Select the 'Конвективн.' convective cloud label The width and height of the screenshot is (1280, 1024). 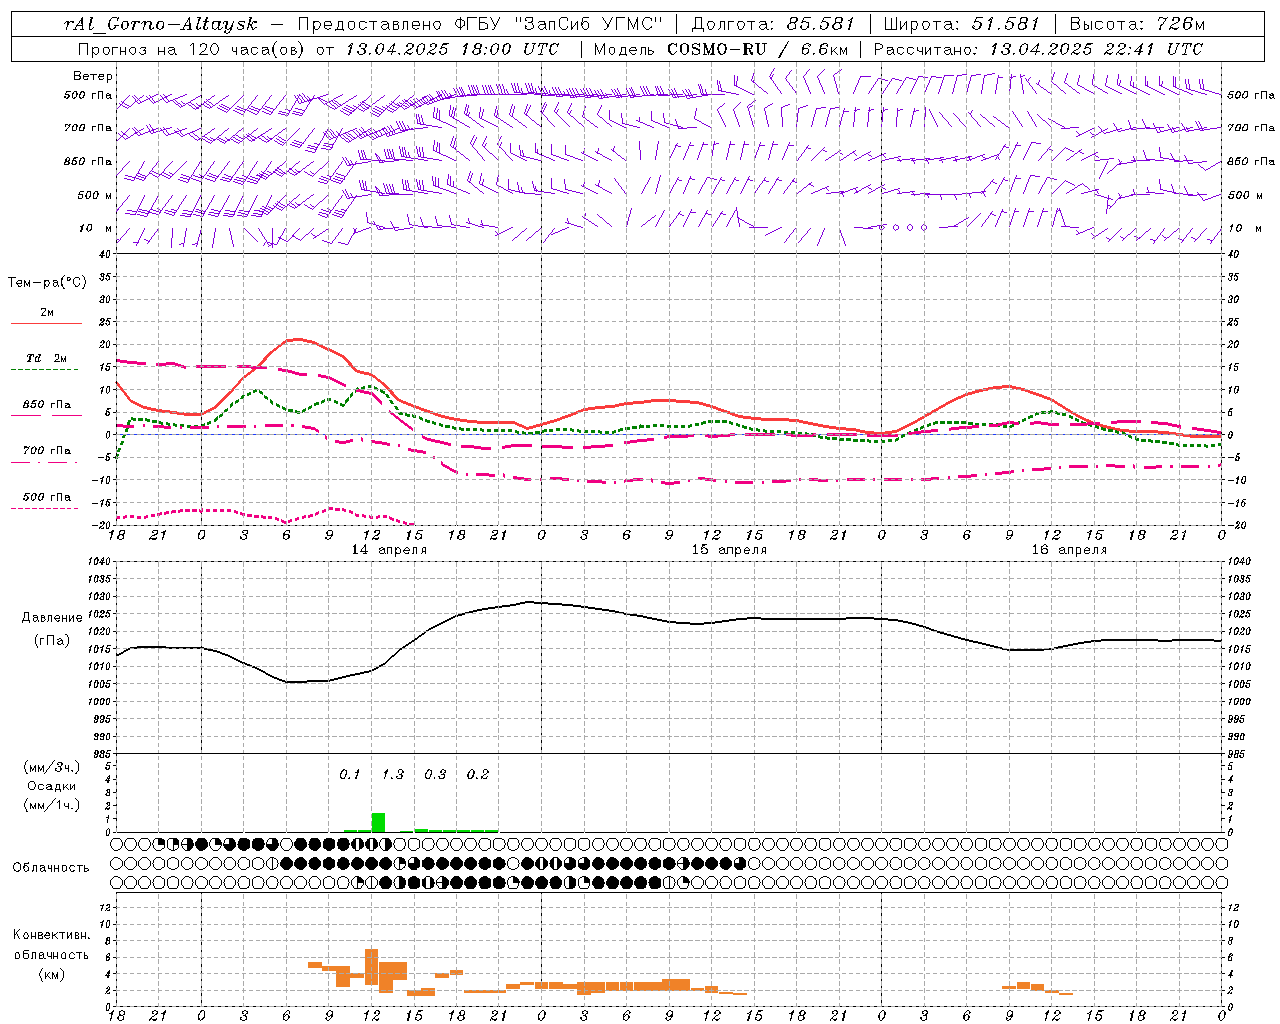point(52,935)
